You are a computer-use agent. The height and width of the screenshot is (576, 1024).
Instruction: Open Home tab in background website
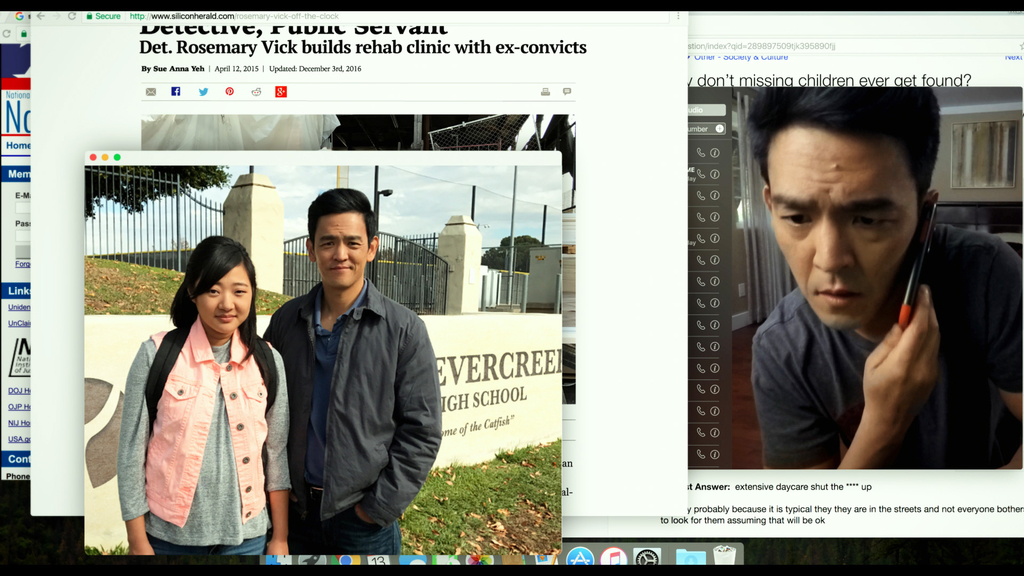click(x=18, y=145)
